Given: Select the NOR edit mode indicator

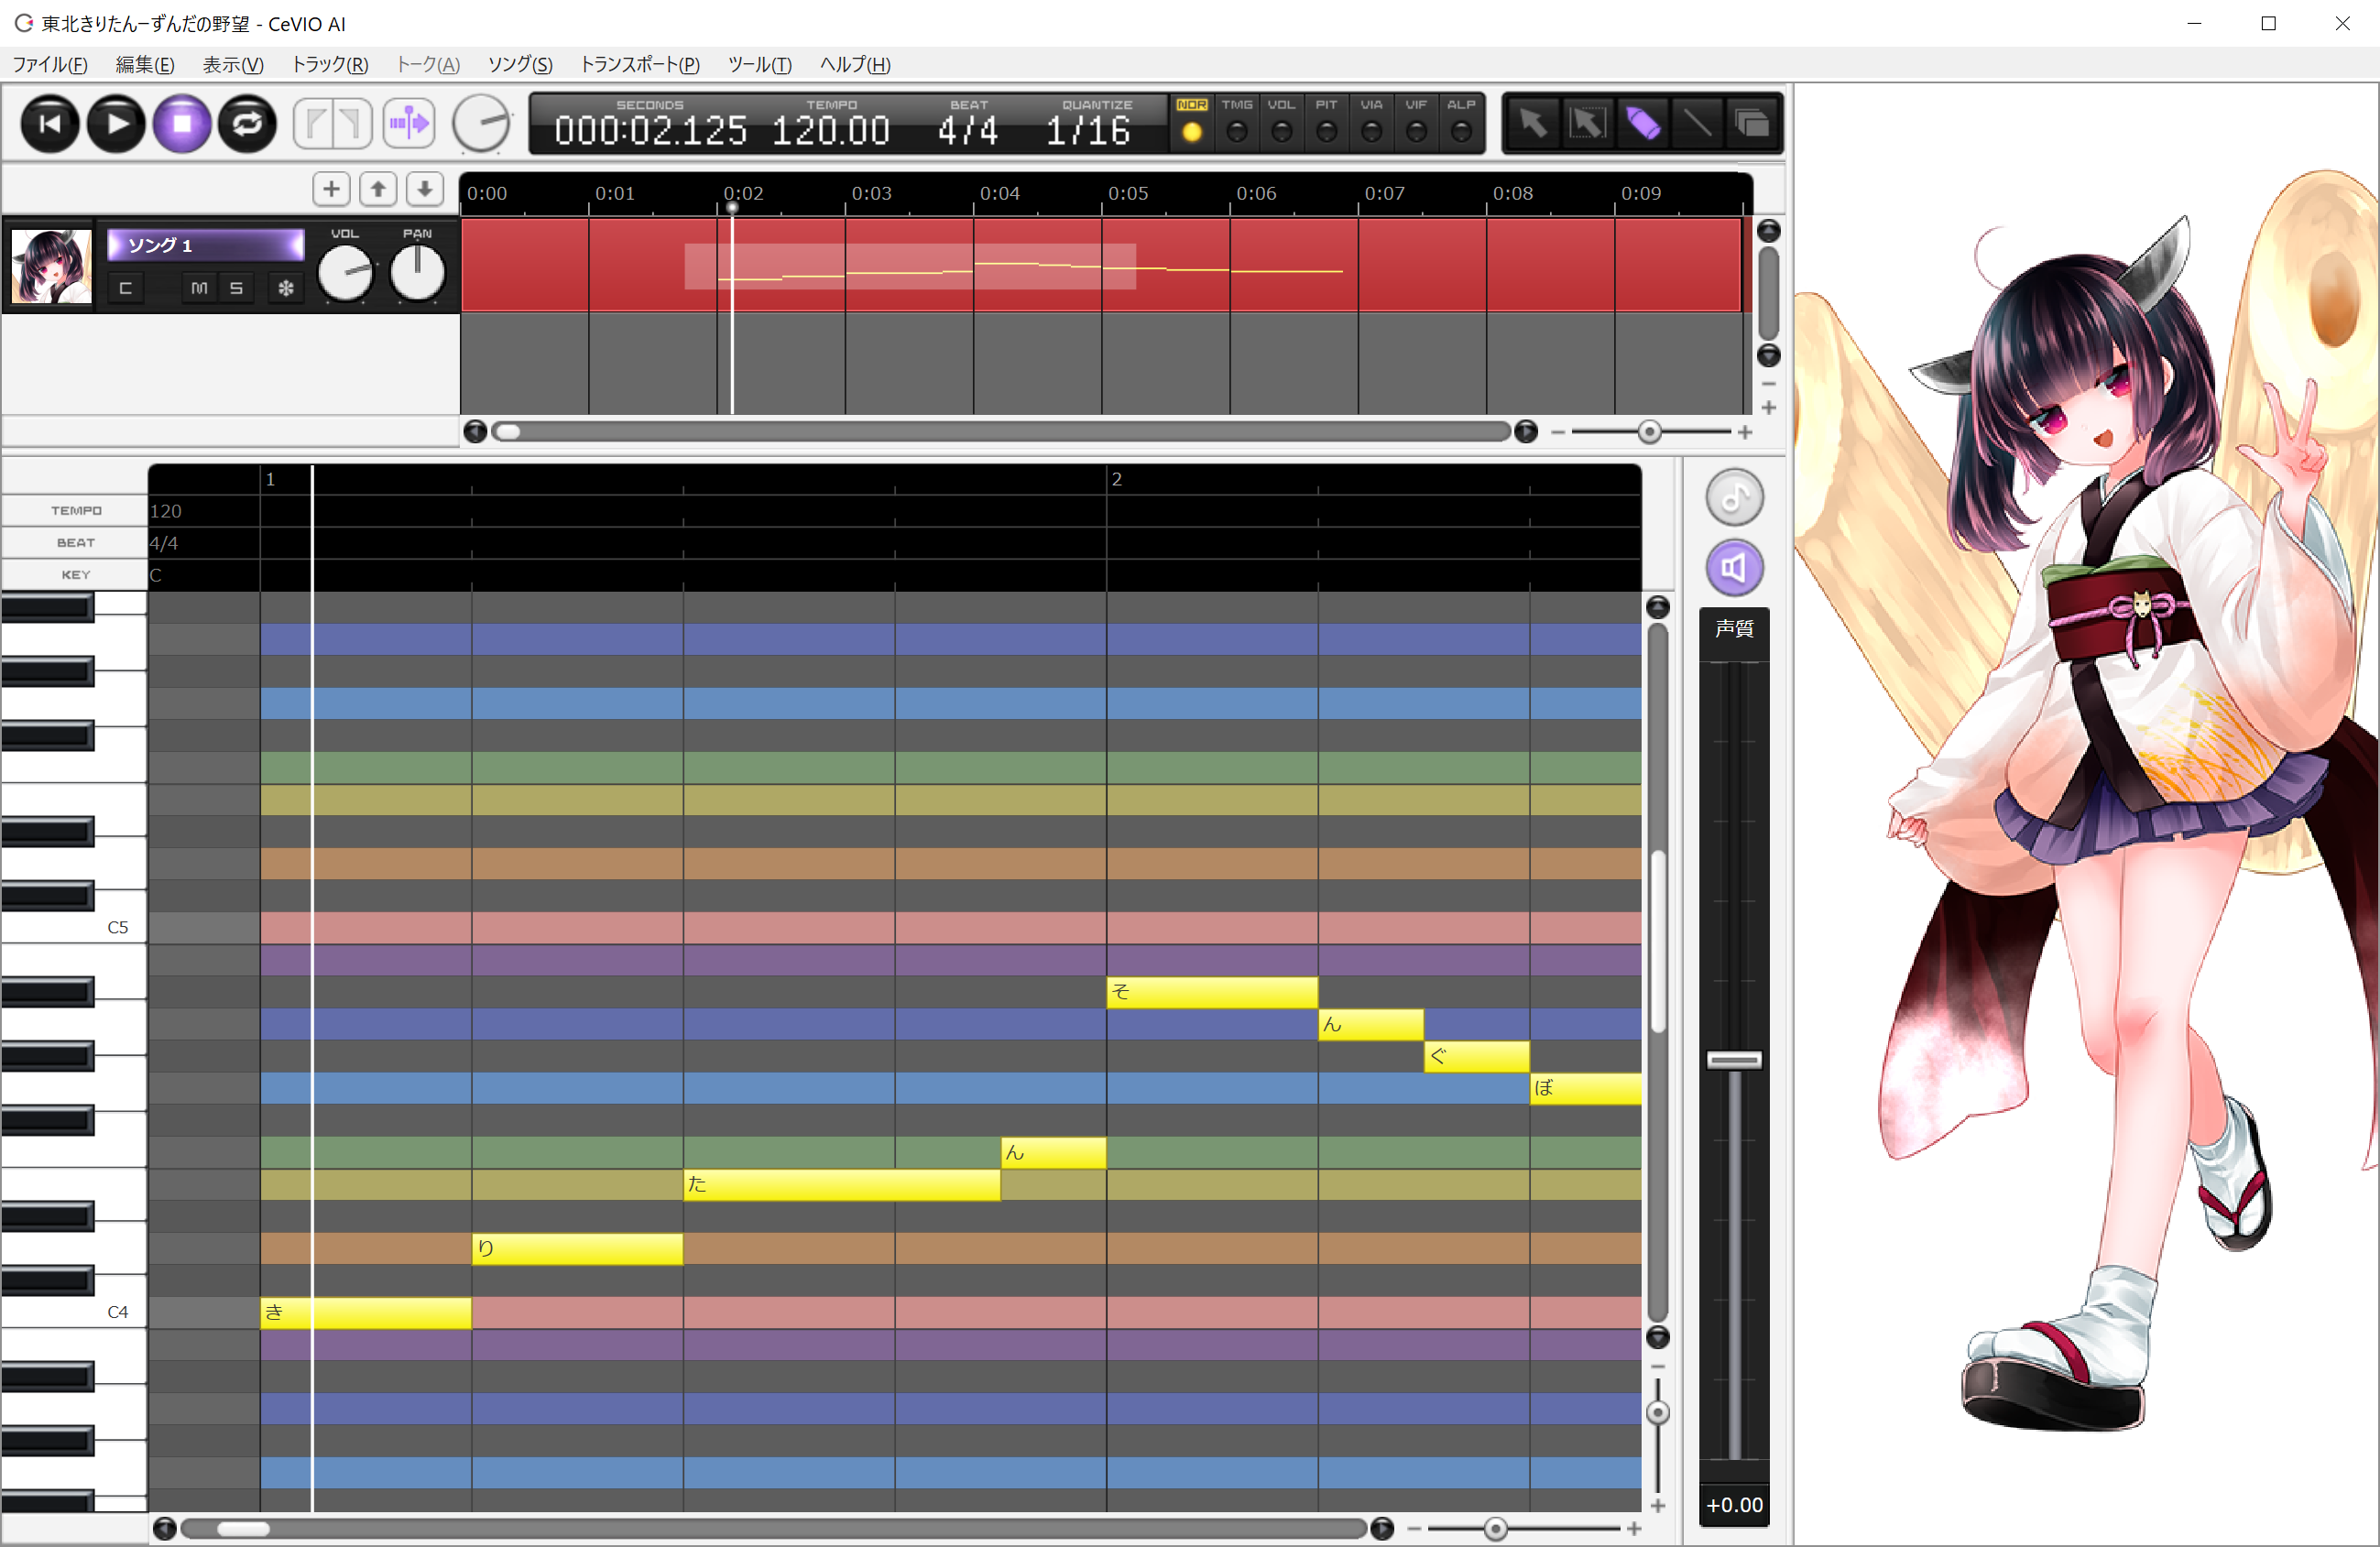Looking at the screenshot, I should (x=1192, y=122).
